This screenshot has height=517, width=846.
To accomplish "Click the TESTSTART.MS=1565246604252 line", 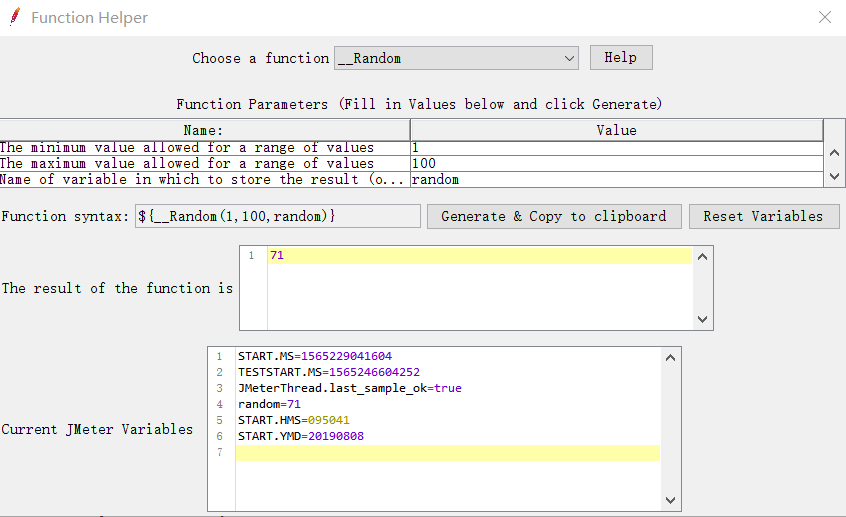I will [x=329, y=372].
